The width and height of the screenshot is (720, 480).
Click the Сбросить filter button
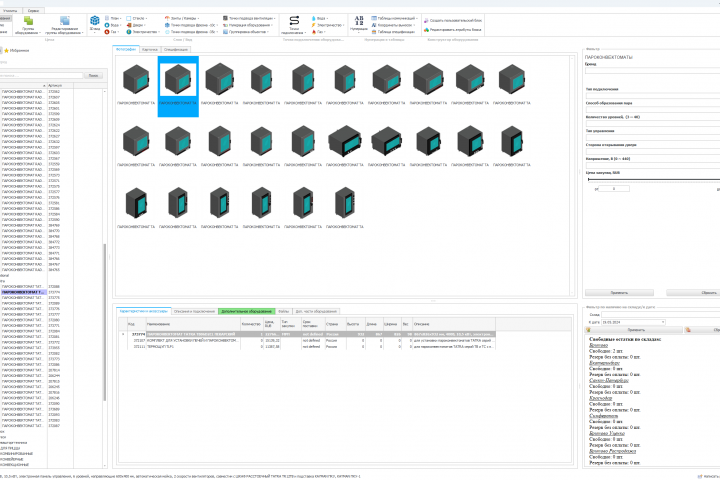pyautogui.click(x=693, y=293)
